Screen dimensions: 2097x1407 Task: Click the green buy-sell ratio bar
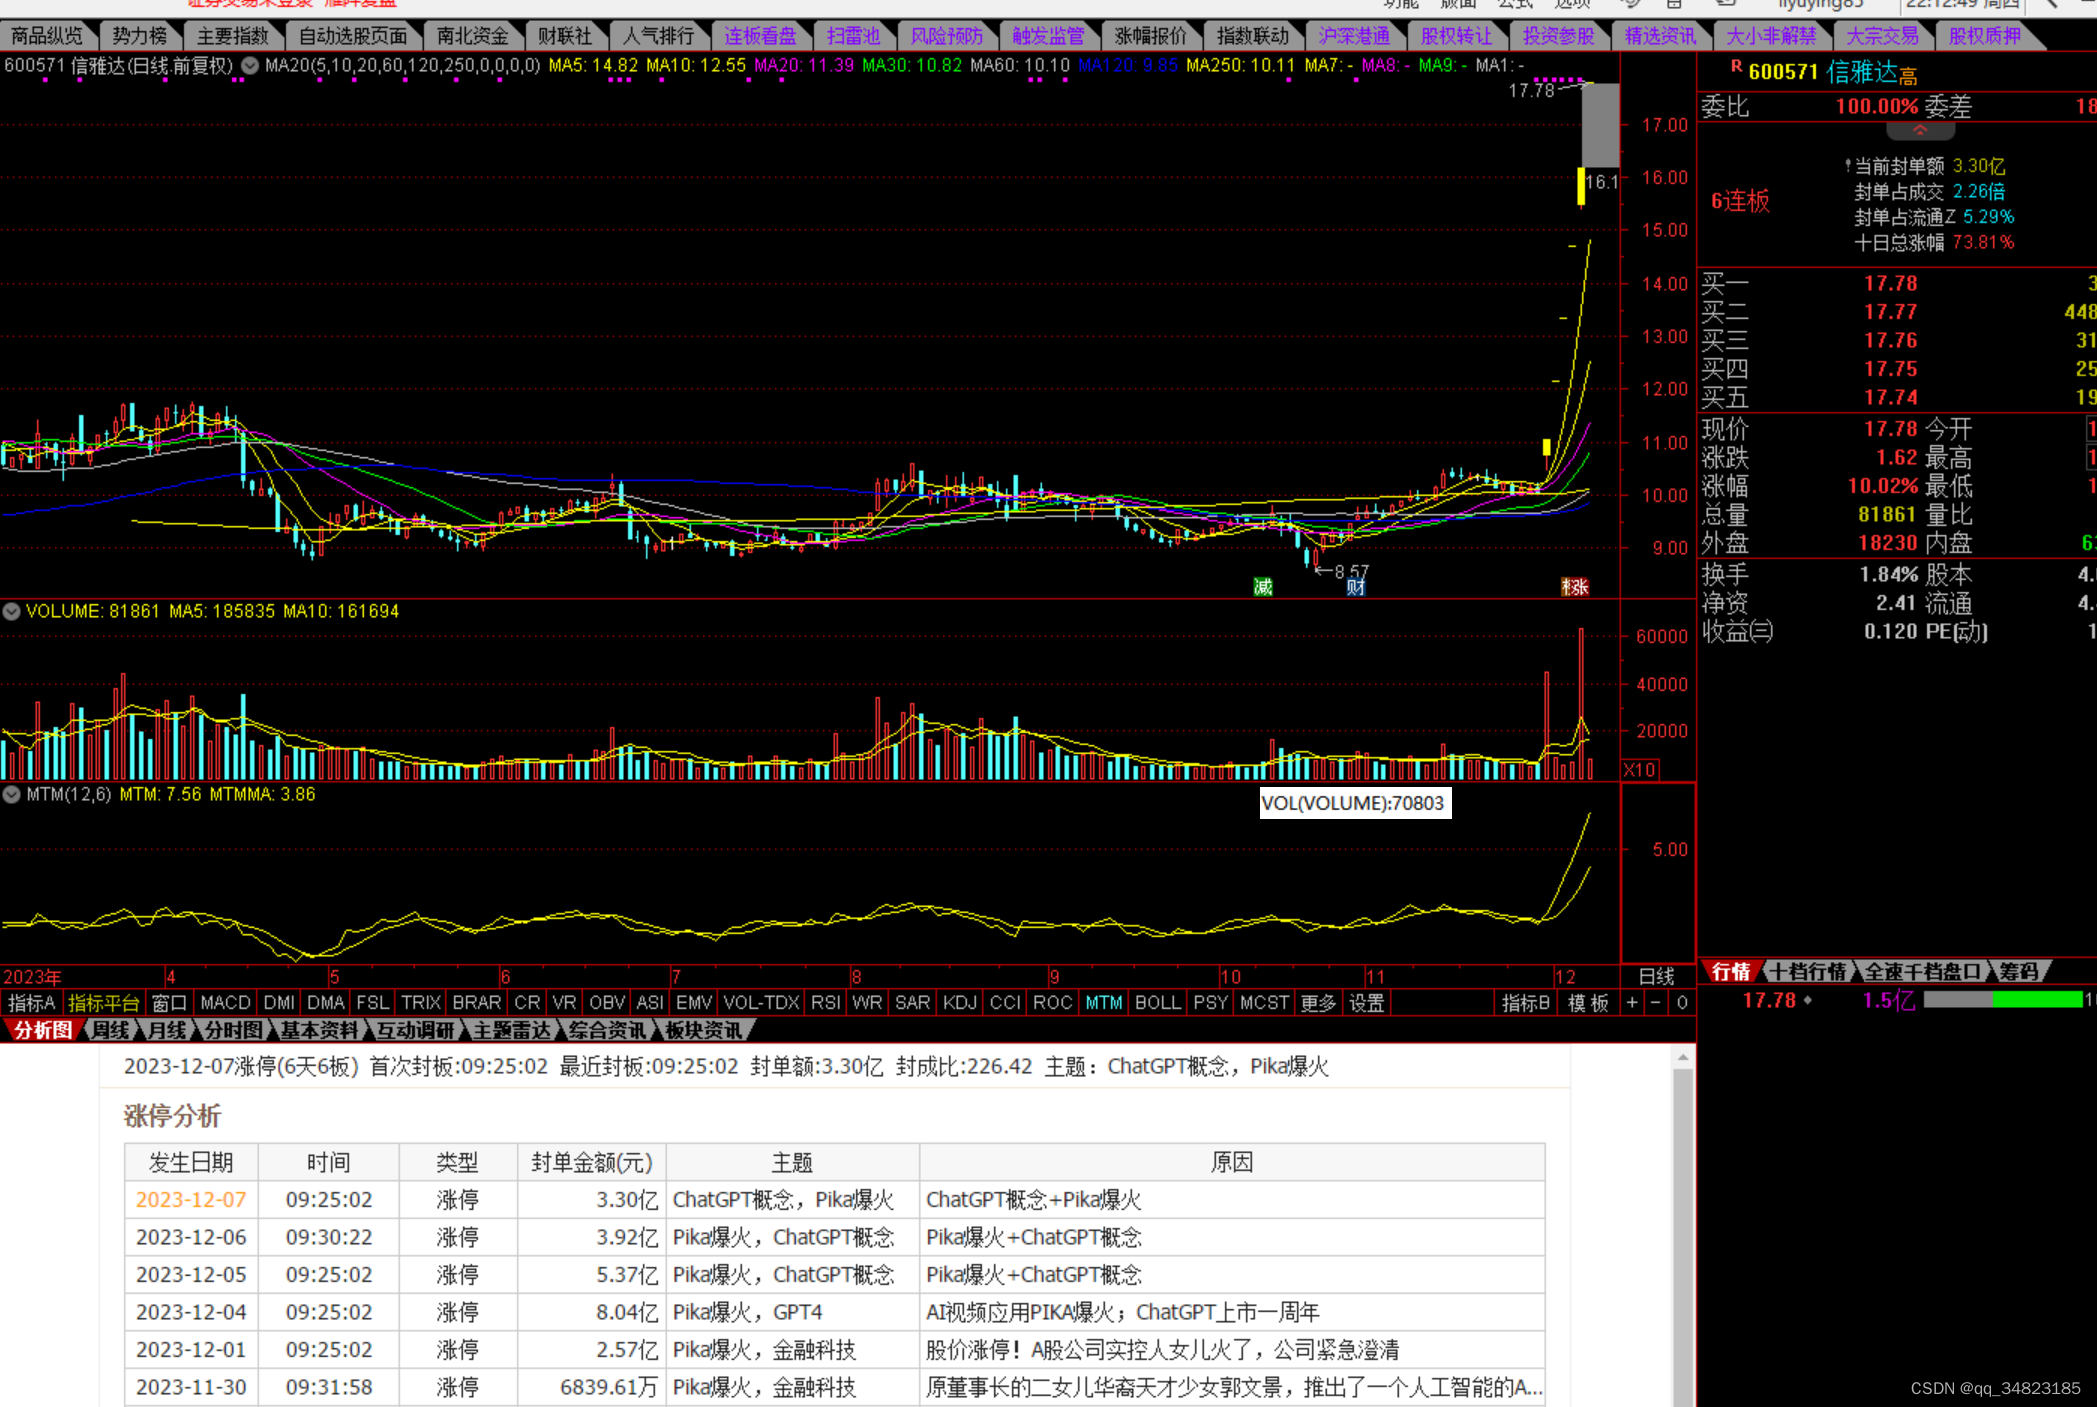2036,999
